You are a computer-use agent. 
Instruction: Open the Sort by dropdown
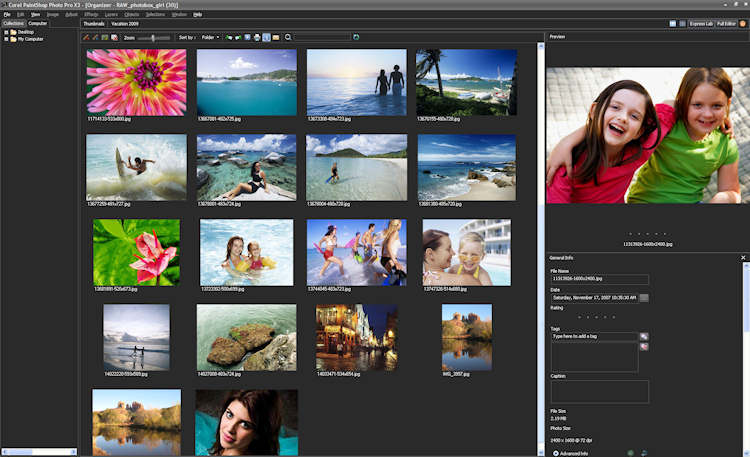(x=187, y=37)
